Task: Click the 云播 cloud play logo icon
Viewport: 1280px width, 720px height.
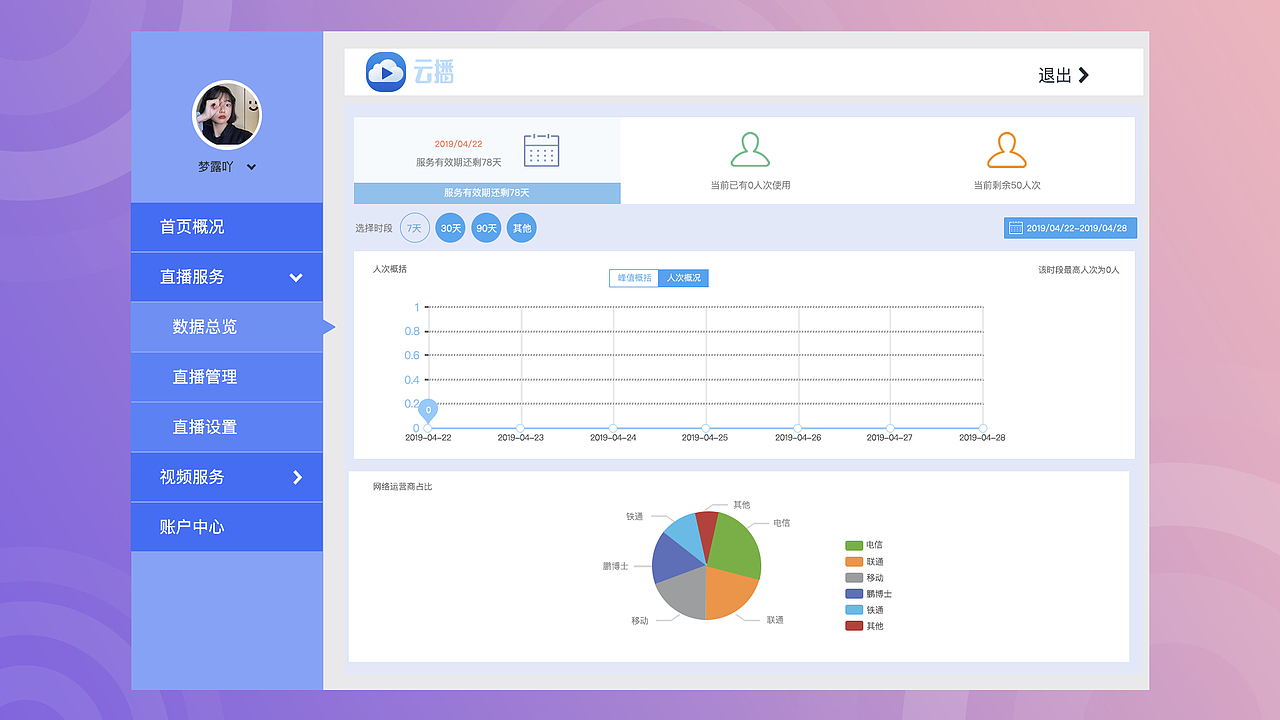Action: pyautogui.click(x=385, y=72)
